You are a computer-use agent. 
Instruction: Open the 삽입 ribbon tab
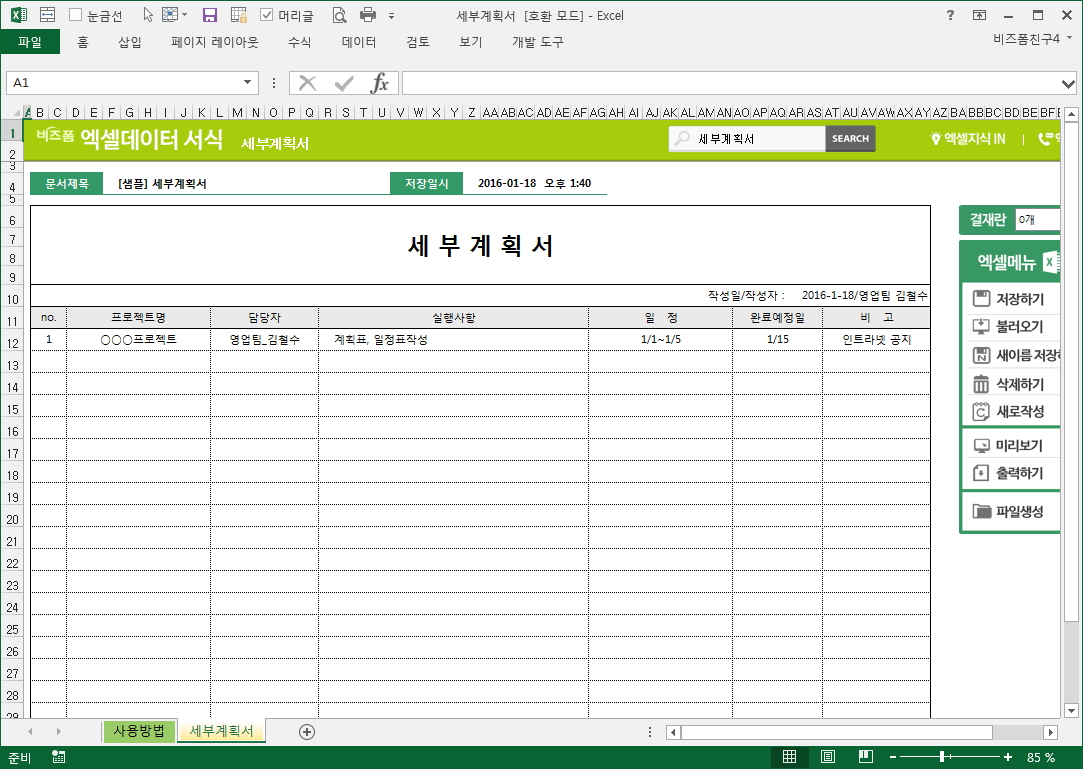pos(130,42)
